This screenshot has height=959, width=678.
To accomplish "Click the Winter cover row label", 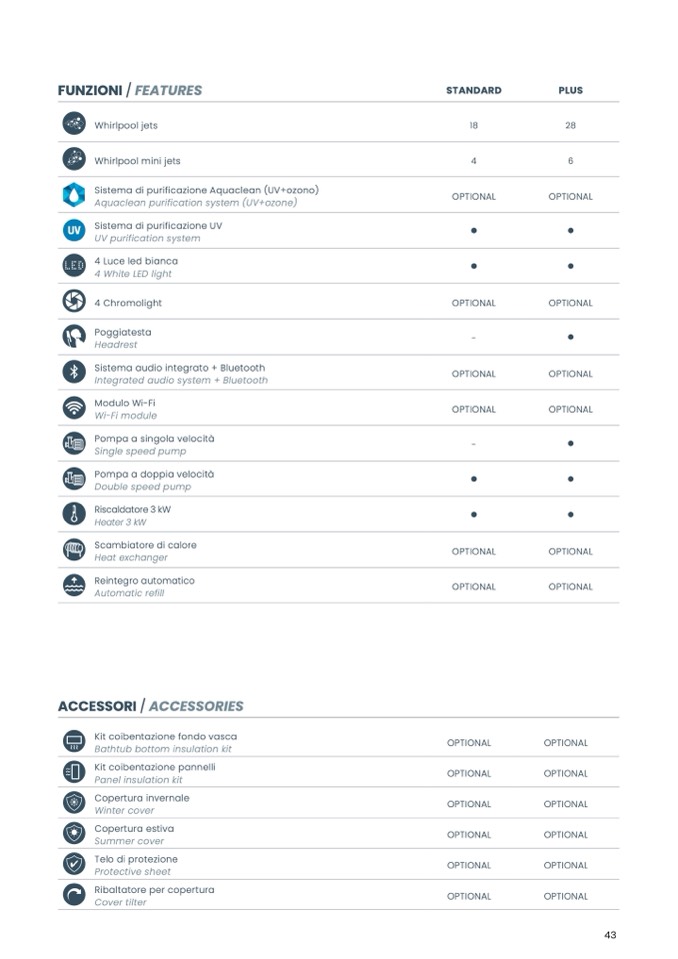I will point(141,804).
